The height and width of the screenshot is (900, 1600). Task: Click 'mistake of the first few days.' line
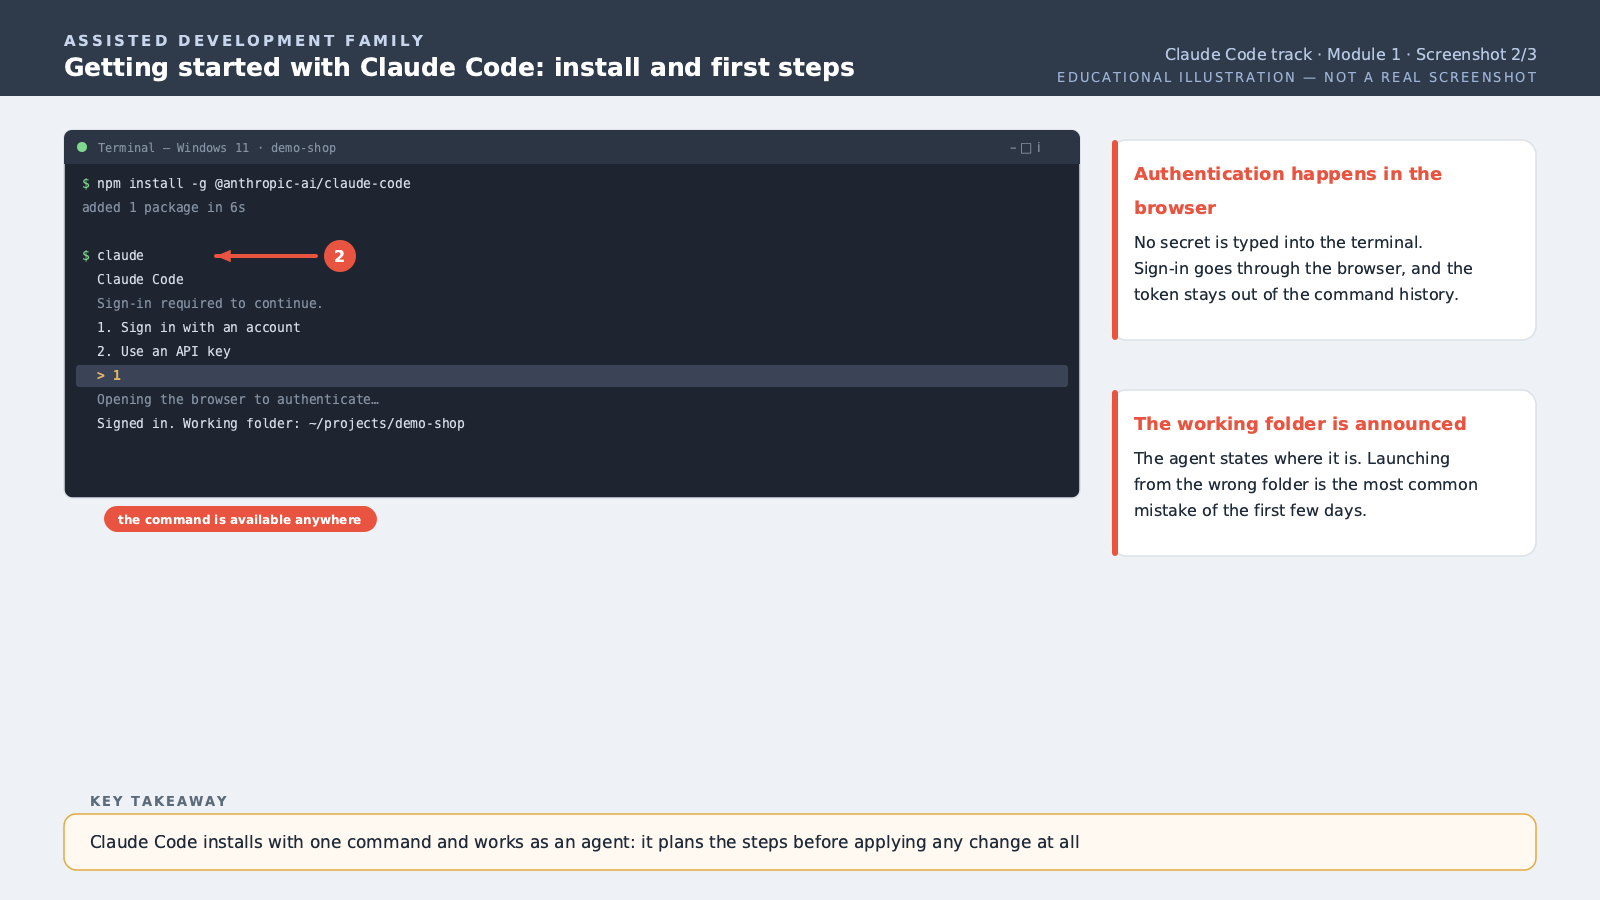click(x=1250, y=510)
